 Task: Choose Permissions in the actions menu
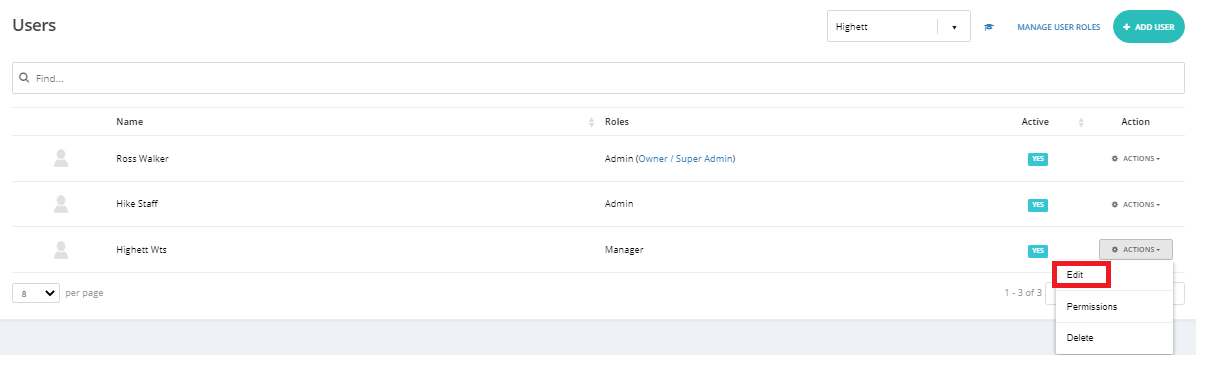coord(1092,307)
